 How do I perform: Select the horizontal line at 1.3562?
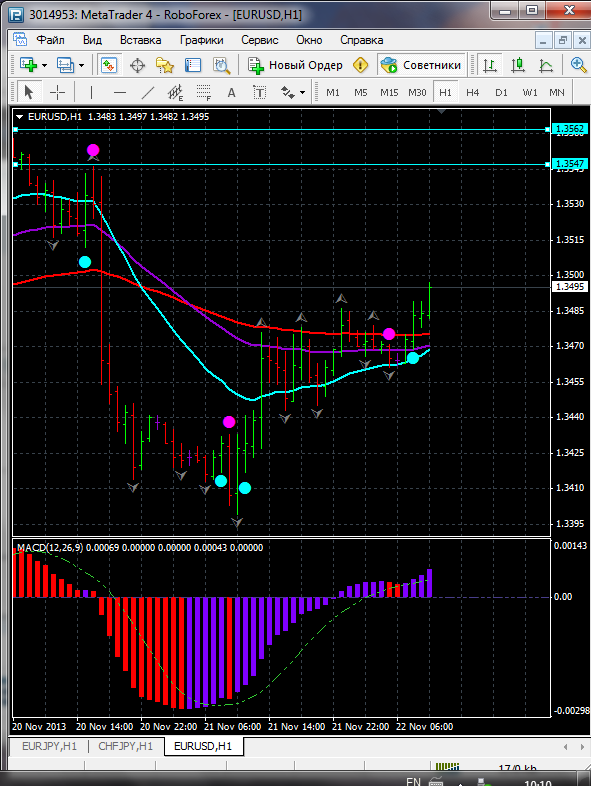pos(281,130)
